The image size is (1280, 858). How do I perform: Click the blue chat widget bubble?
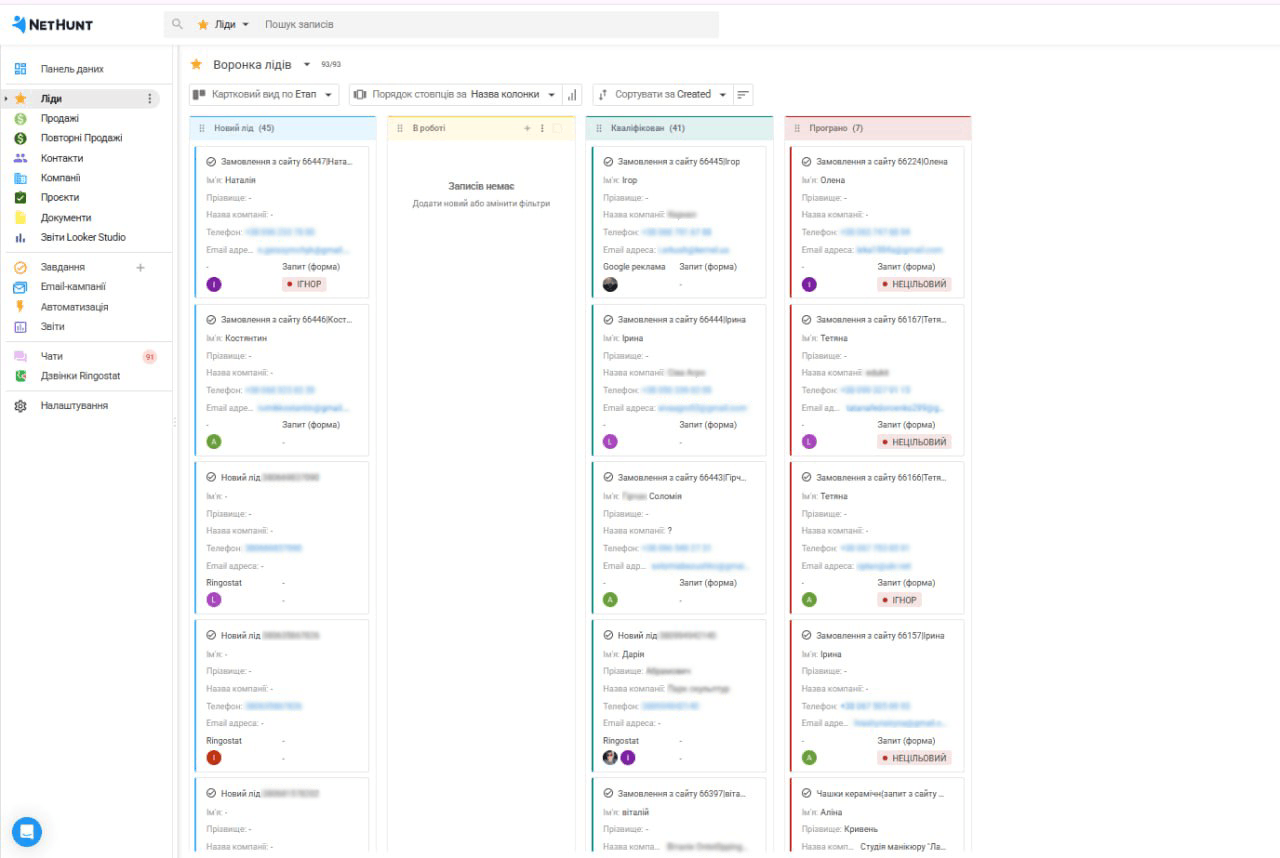tap(27, 831)
